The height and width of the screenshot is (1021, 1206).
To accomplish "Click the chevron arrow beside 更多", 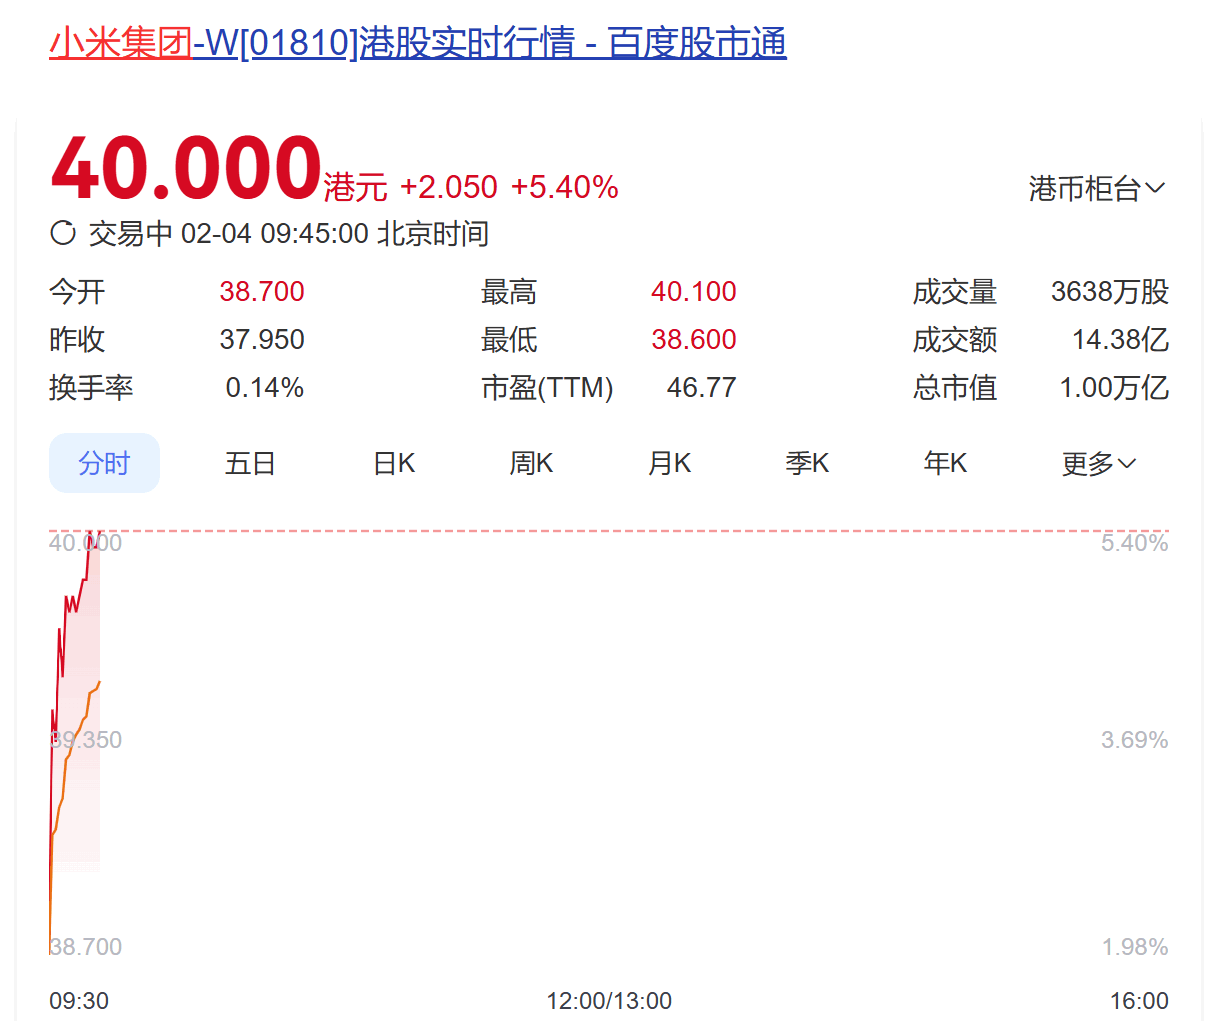I will (1127, 463).
